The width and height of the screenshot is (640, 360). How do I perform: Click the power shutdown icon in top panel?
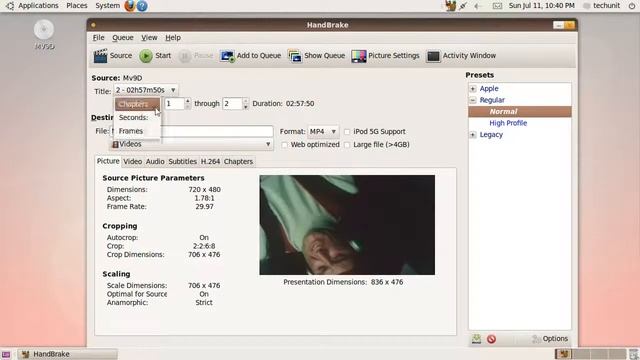(x=632, y=6)
